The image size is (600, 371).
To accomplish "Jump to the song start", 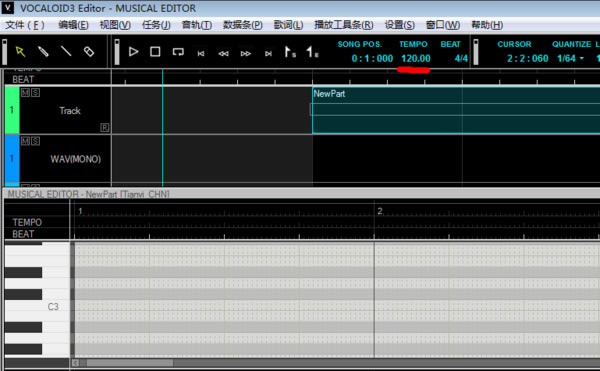I will [201, 54].
